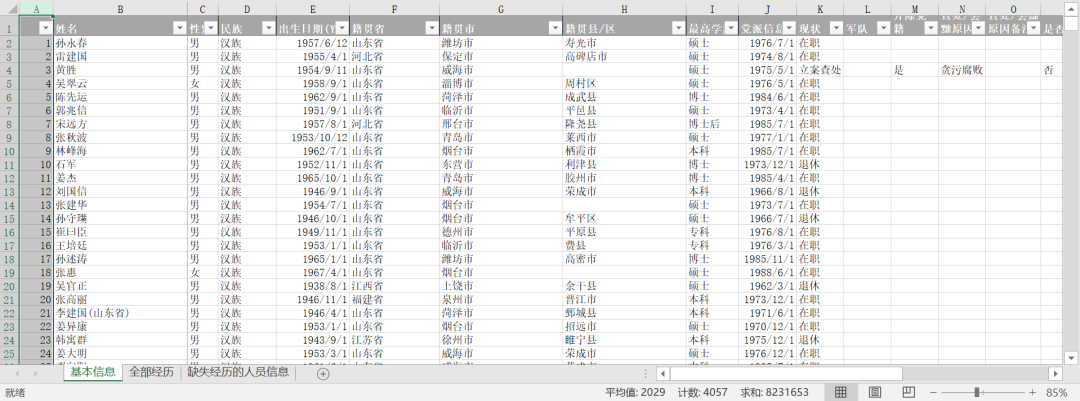Open the 籍贯省 column filter dropdown
This screenshot has width=1080, height=401.
[431, 28]
